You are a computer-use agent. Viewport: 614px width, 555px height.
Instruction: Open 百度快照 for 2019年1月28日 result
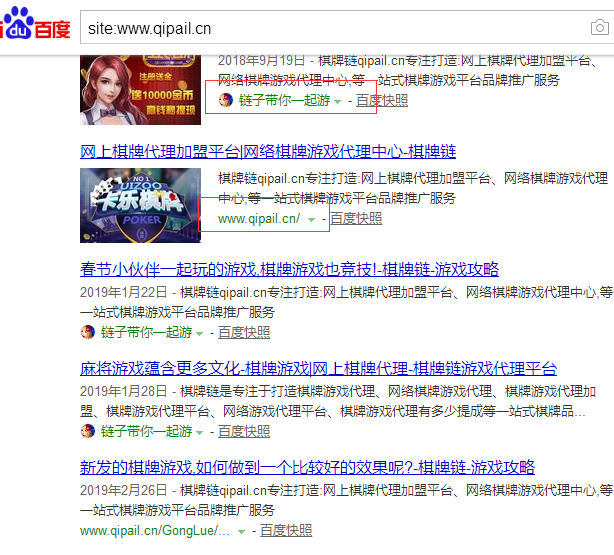tap(244, 432)
